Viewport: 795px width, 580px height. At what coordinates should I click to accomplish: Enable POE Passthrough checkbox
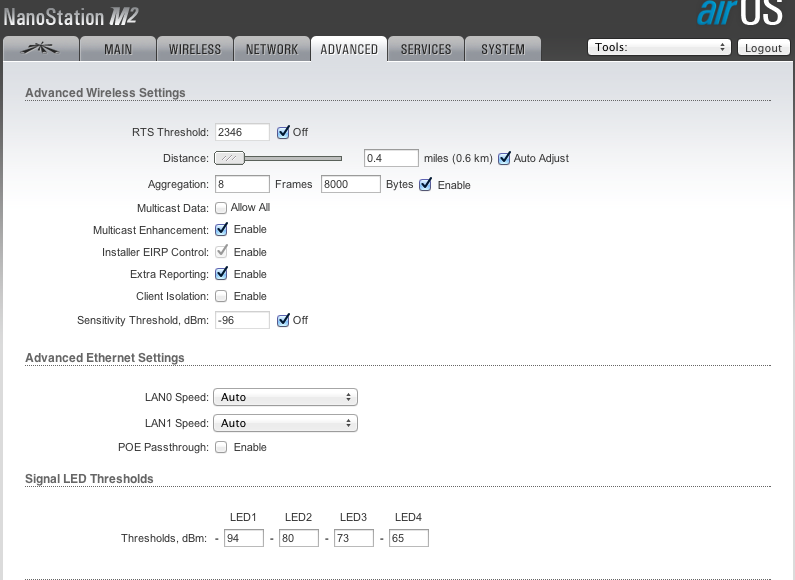click(222, 447)
